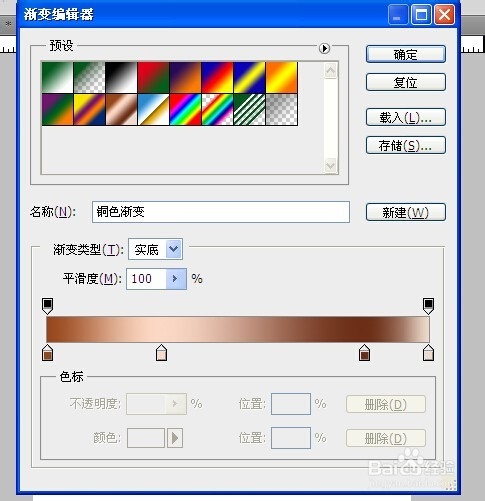485x501 pixels.
Task: Choose blue-yellow-blue gradient preset
Action: (x=249, y=77)
